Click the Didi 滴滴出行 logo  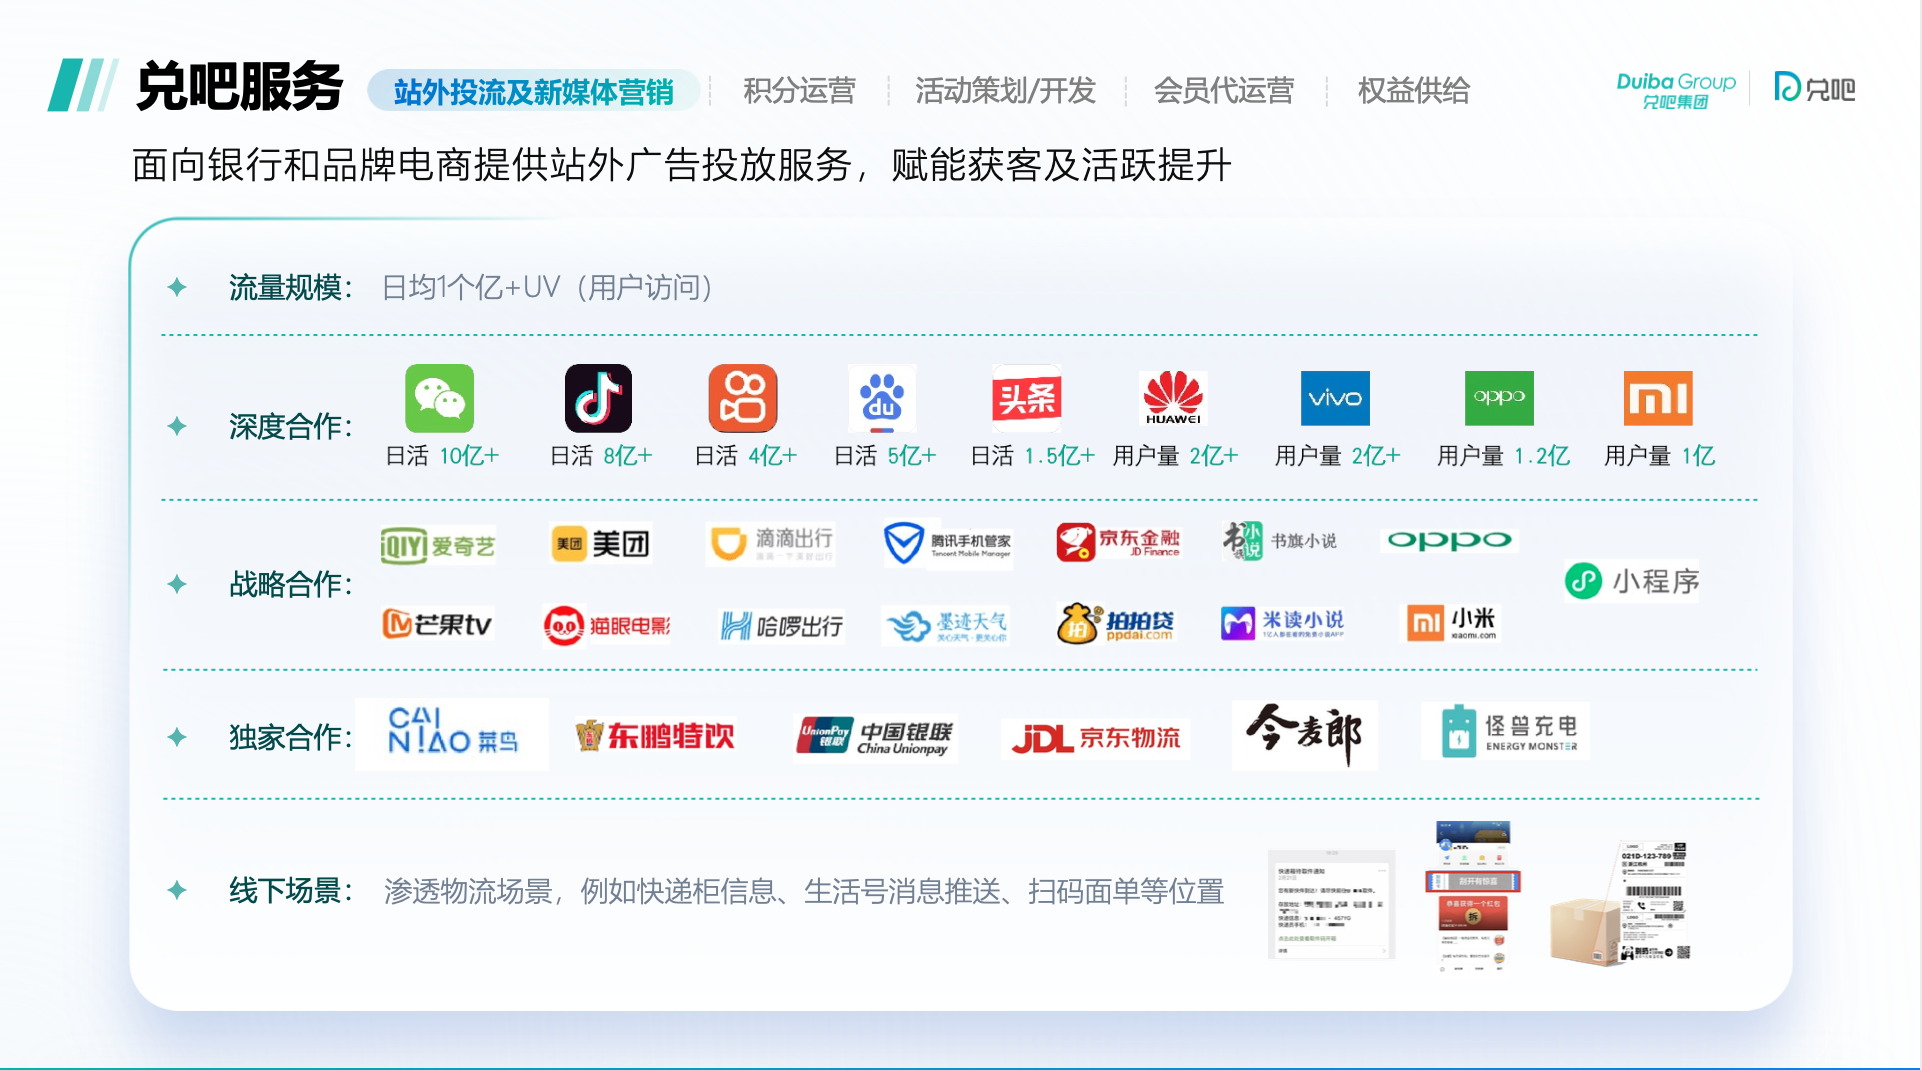coord(770,543)
